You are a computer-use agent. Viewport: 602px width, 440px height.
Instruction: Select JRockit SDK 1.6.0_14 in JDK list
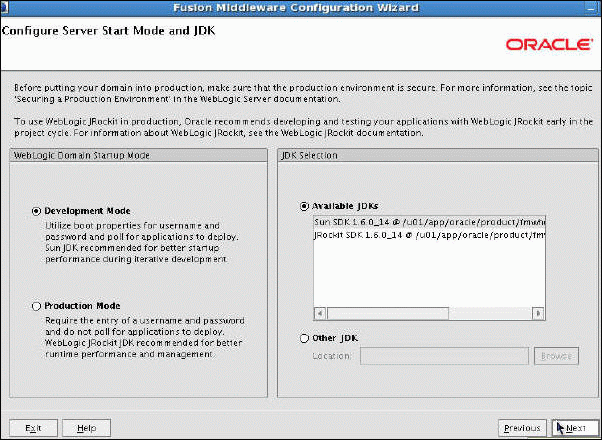429,235
